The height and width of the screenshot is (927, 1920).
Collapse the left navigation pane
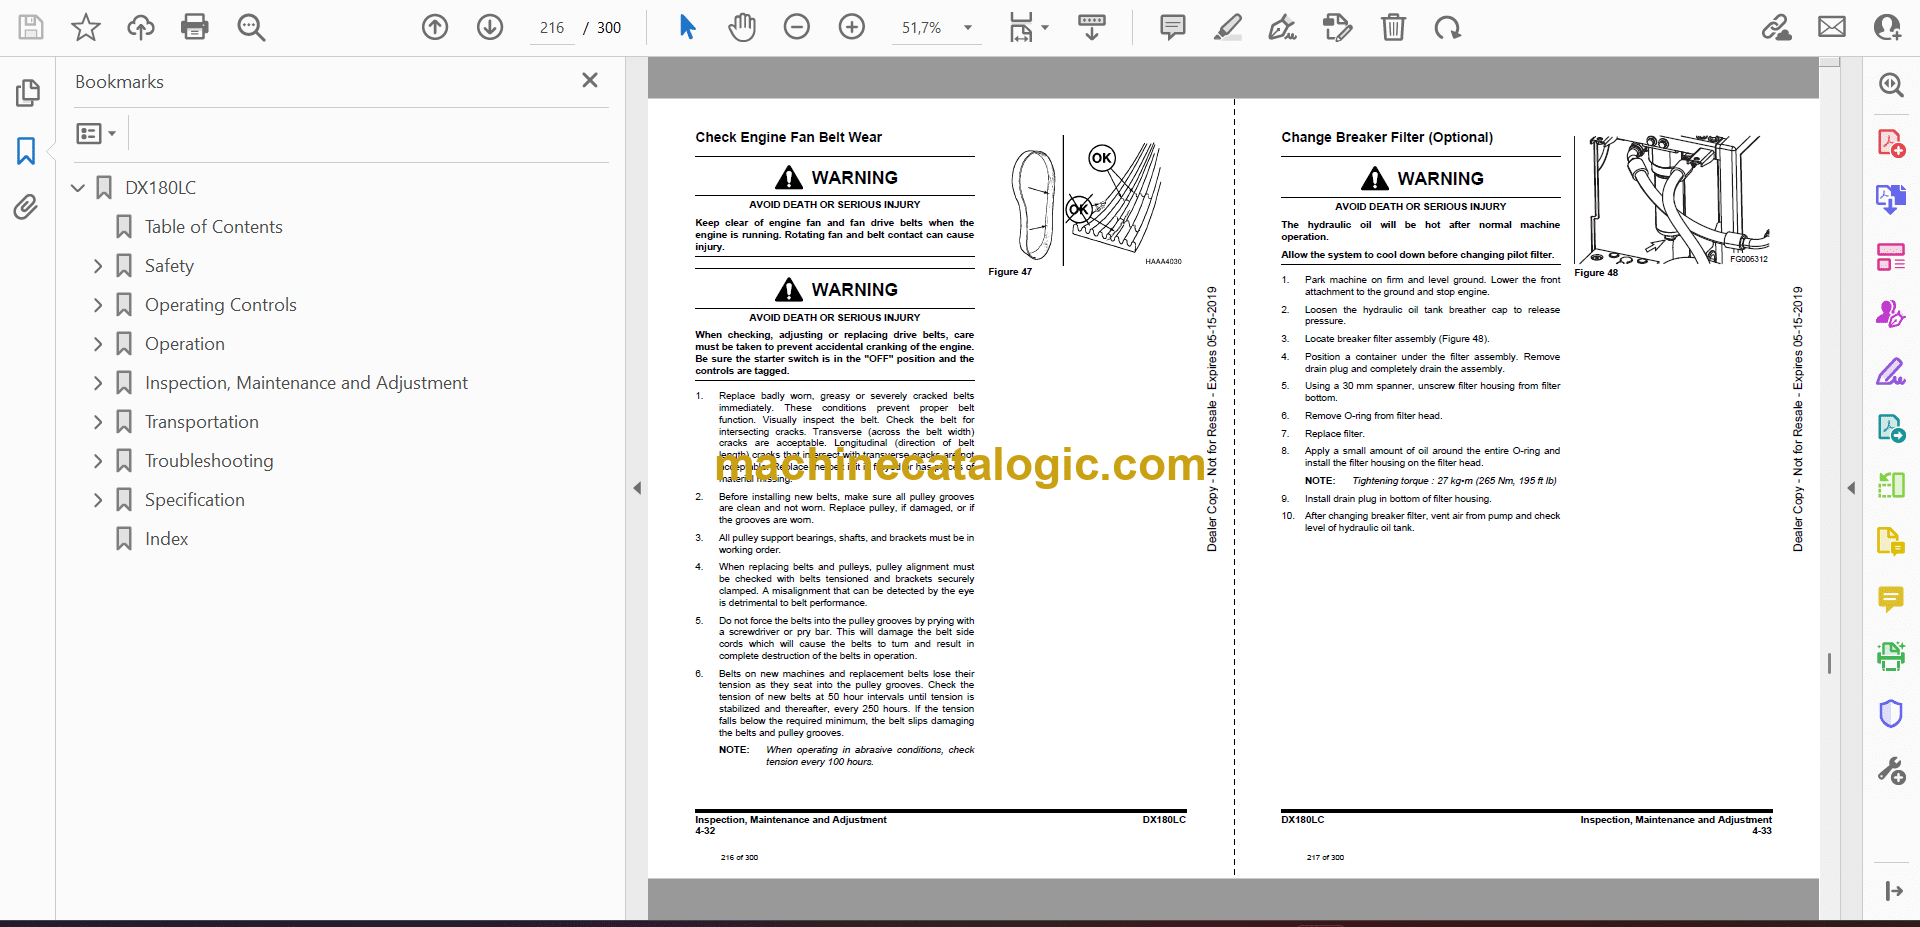[x=637, y=488]
